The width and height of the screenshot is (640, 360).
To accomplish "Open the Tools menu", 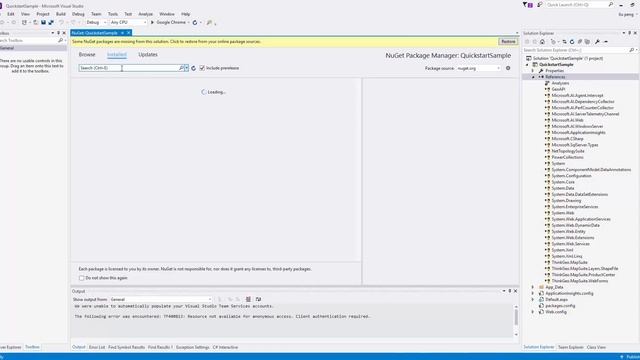I will [113, 14].
